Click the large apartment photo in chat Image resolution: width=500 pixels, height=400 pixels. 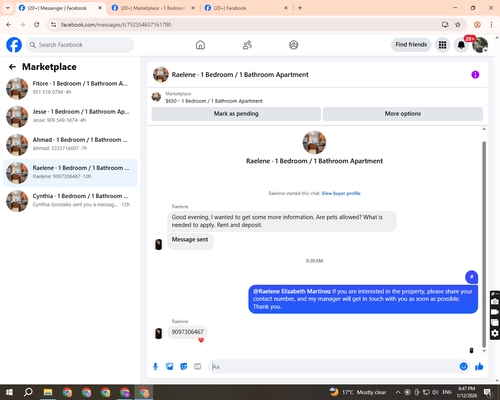pos(314,143)
